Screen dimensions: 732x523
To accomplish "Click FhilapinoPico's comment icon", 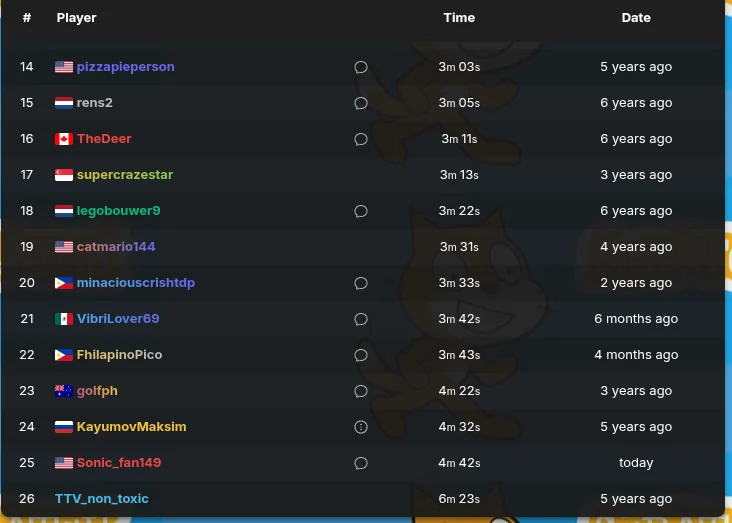I will tap(361, 355).
